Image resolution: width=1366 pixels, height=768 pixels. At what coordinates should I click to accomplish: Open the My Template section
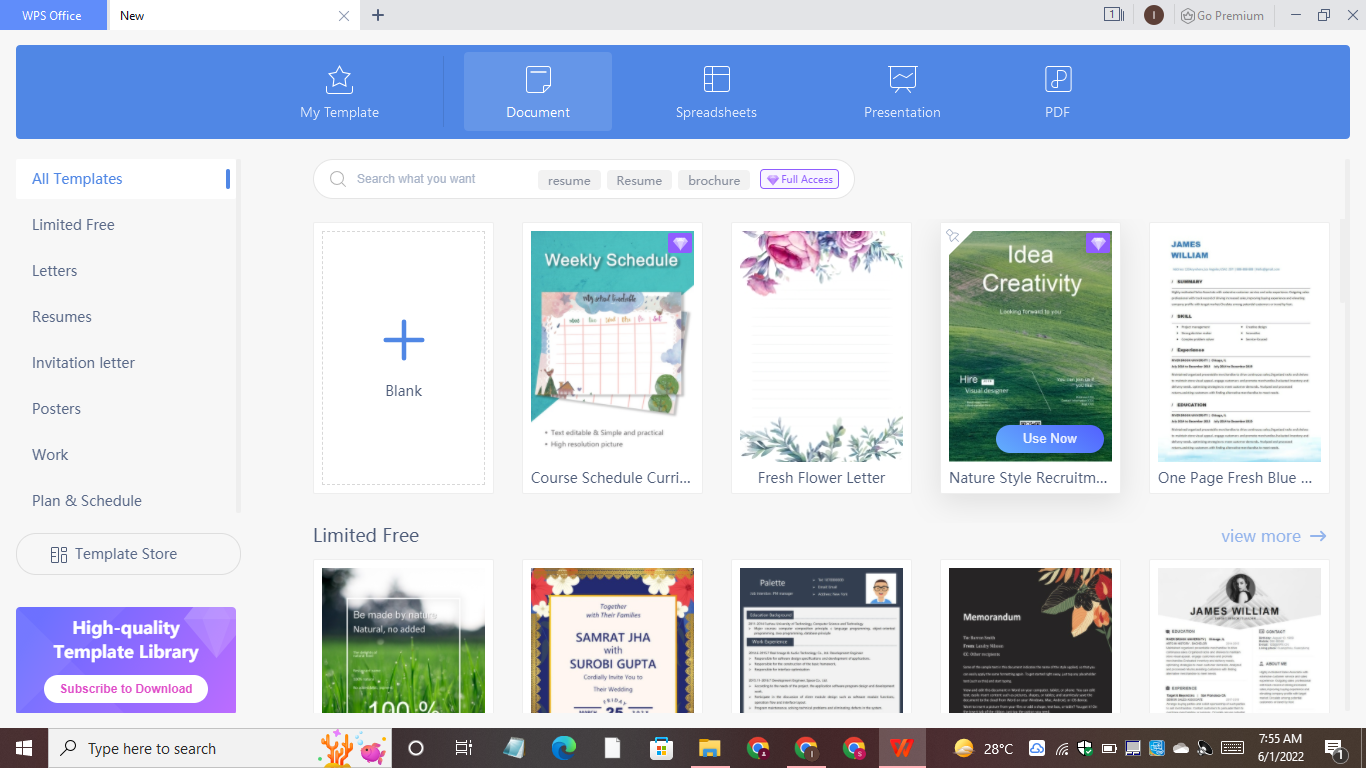pyautogui.click(x=338, y=90)
